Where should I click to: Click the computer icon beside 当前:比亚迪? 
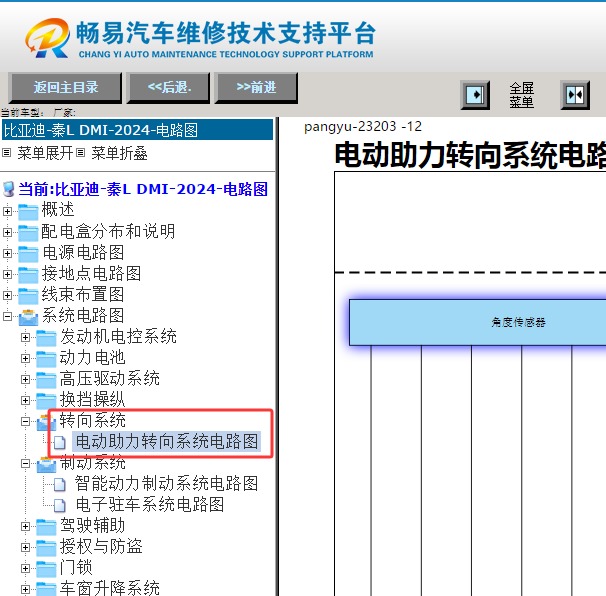[x=8, y=189]
